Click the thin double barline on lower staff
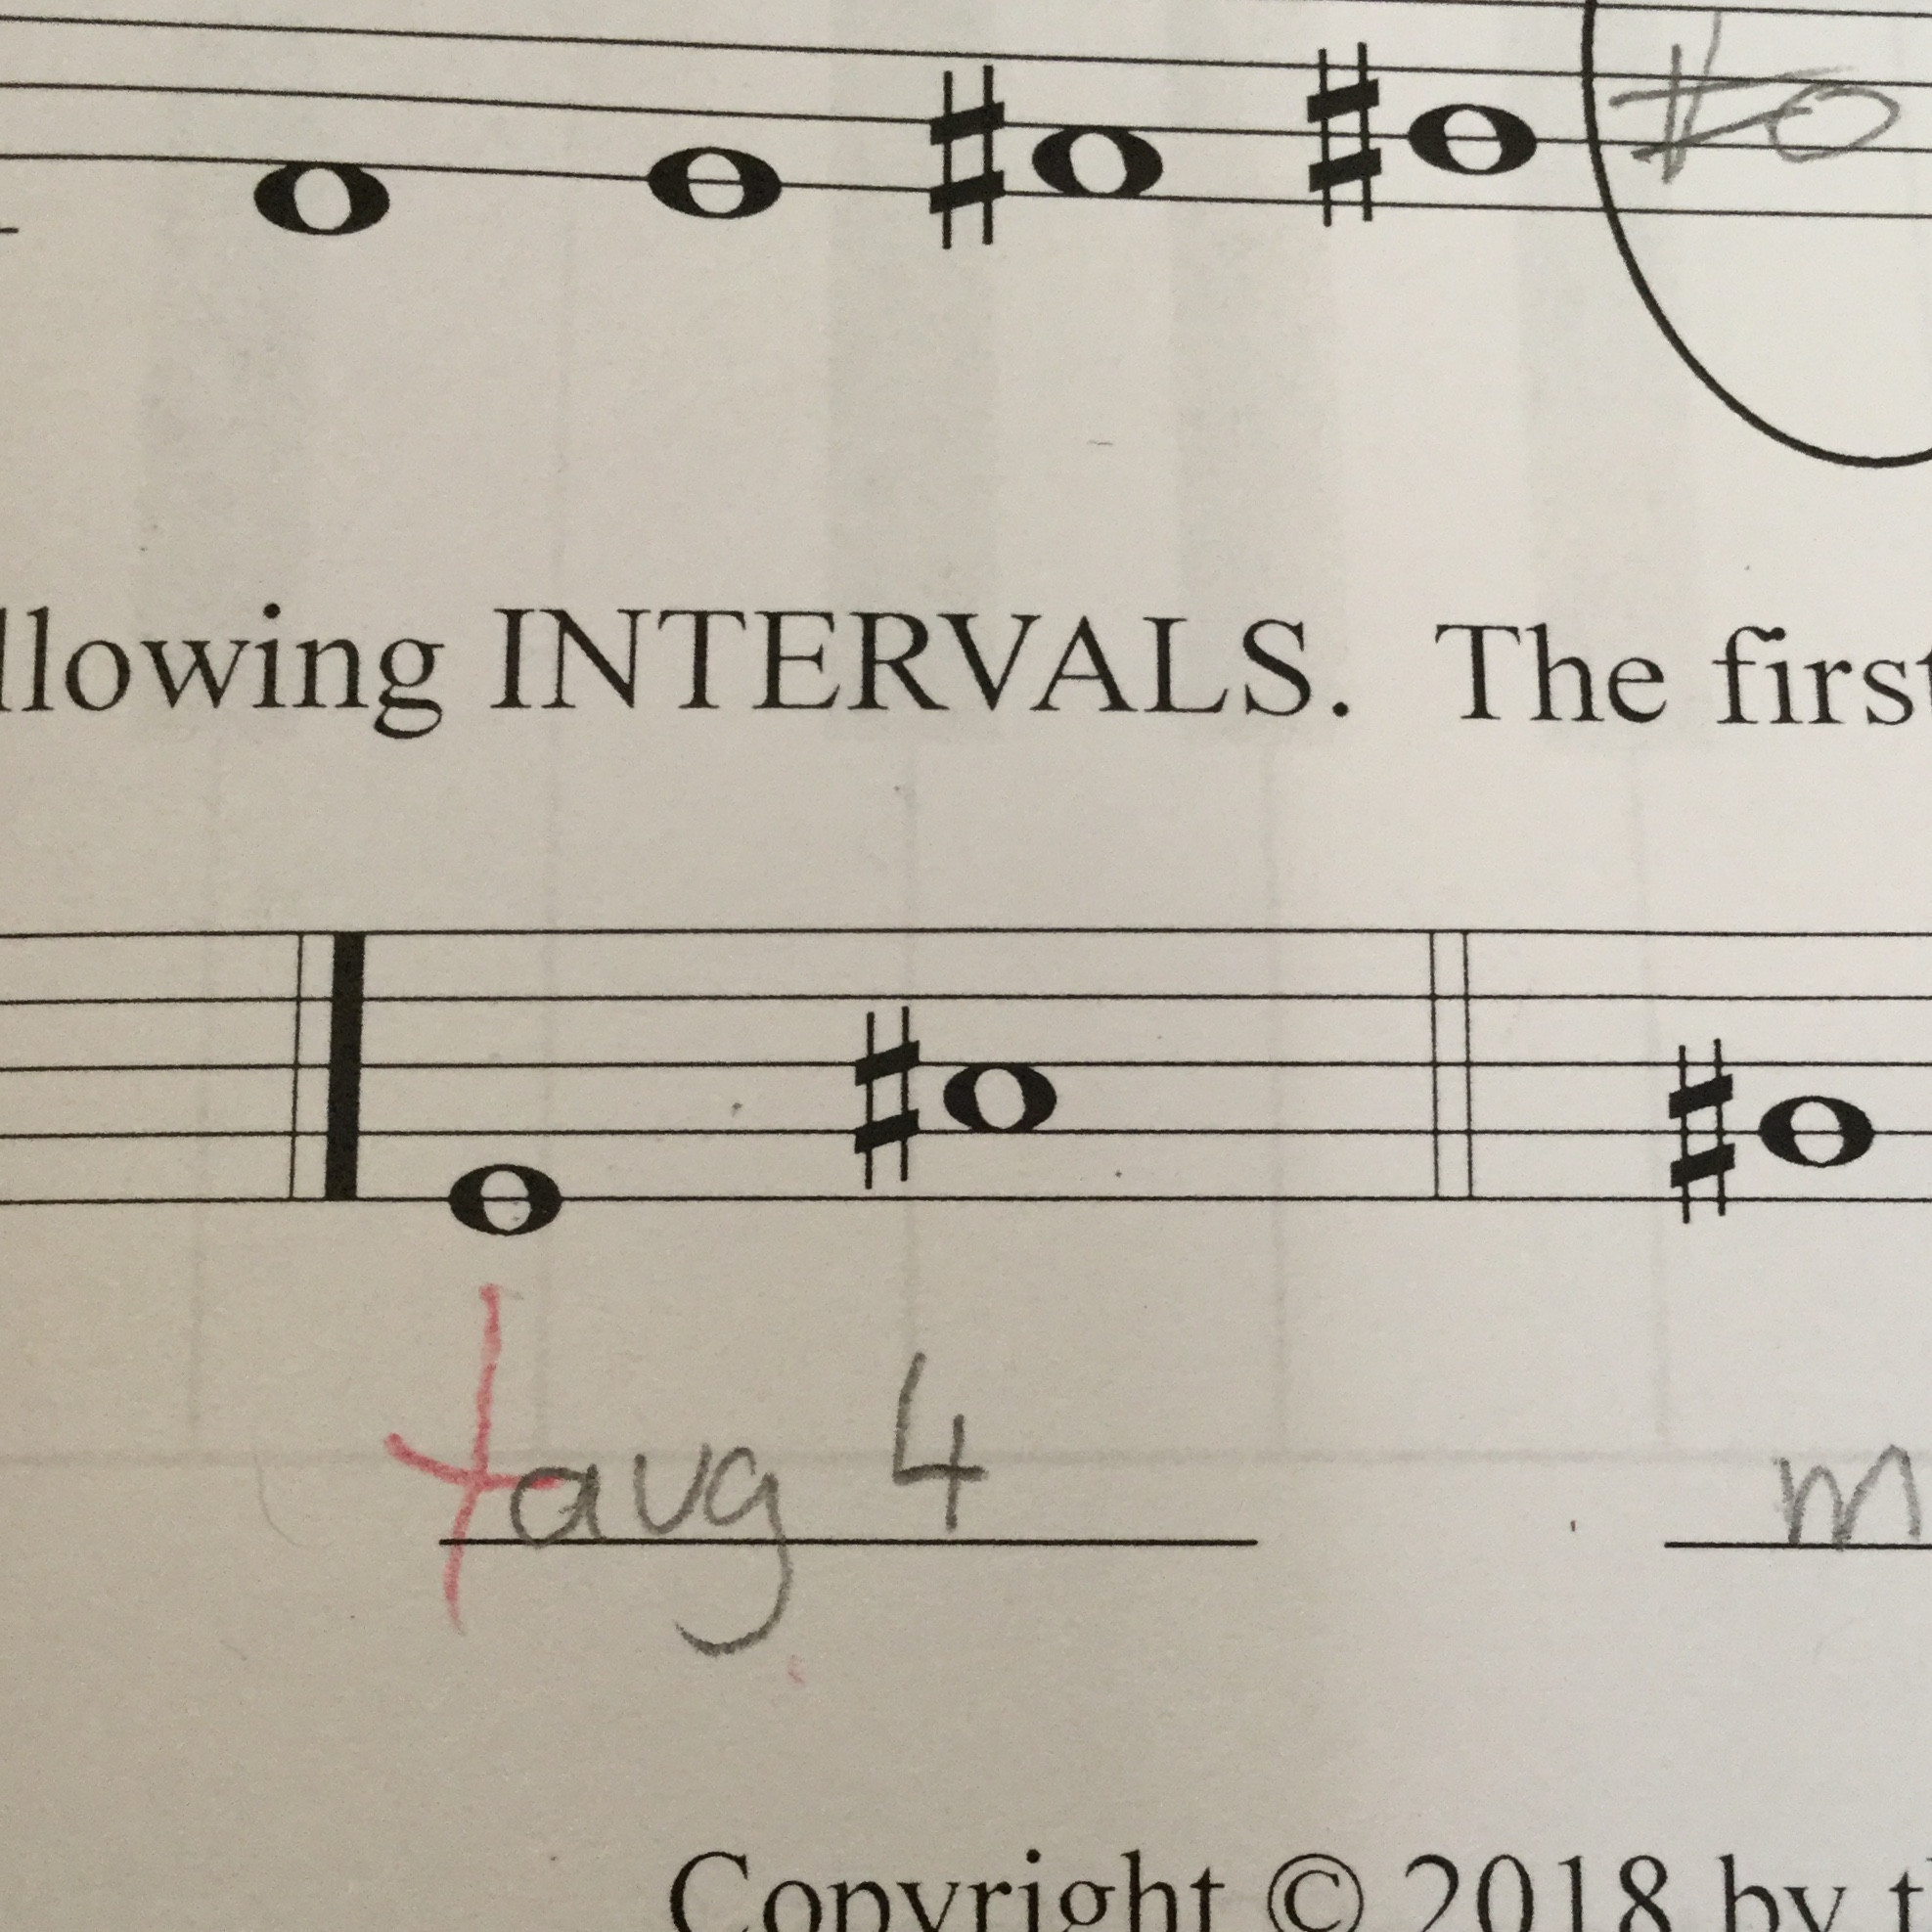1932x1932 pixels. point(1453,1065)
